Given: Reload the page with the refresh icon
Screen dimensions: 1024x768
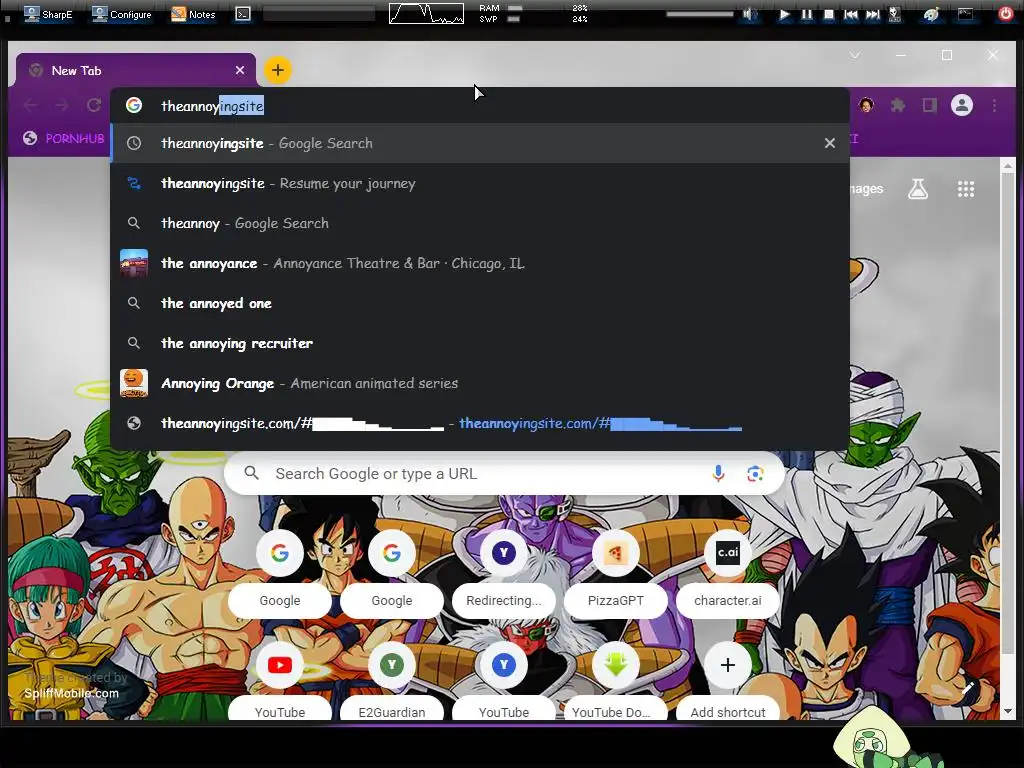Looking at the screenshot, I should click(x=94, y=105).
